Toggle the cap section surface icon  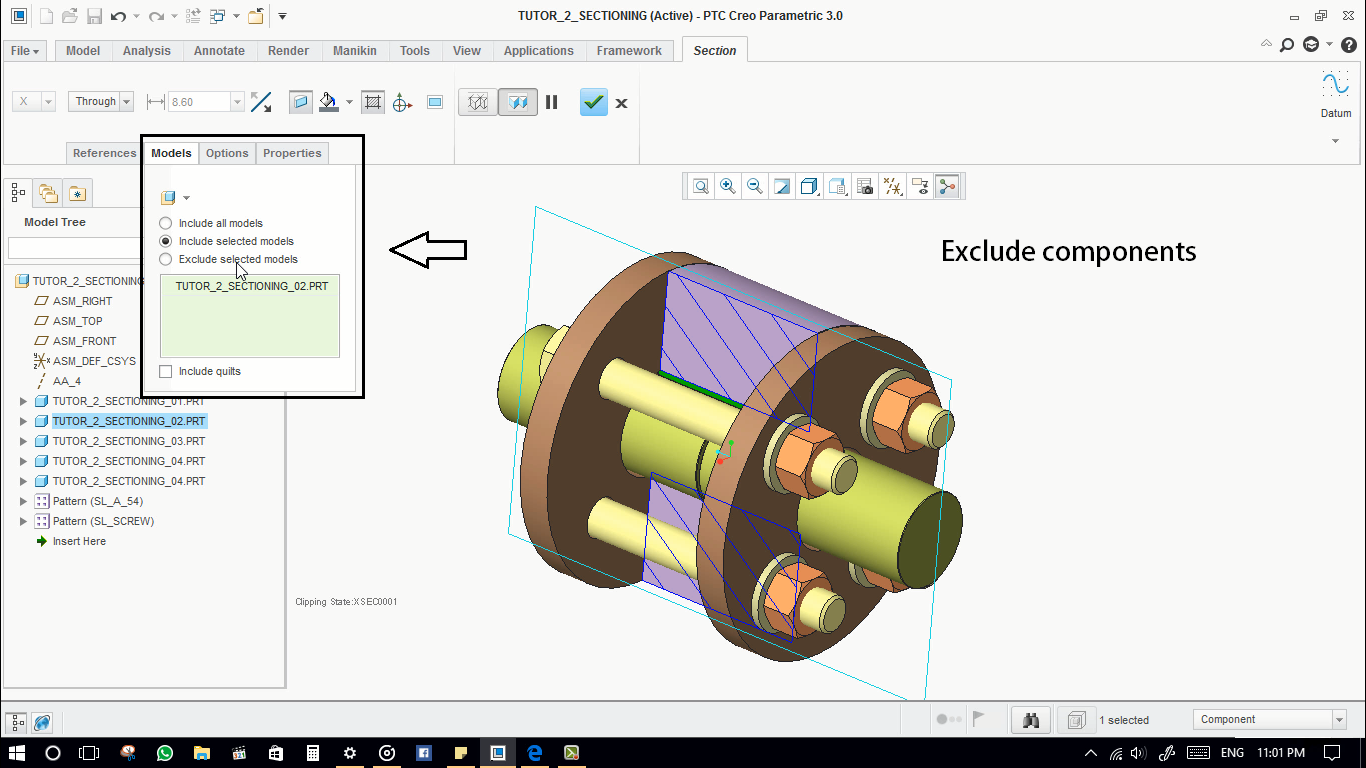[300, 102]
